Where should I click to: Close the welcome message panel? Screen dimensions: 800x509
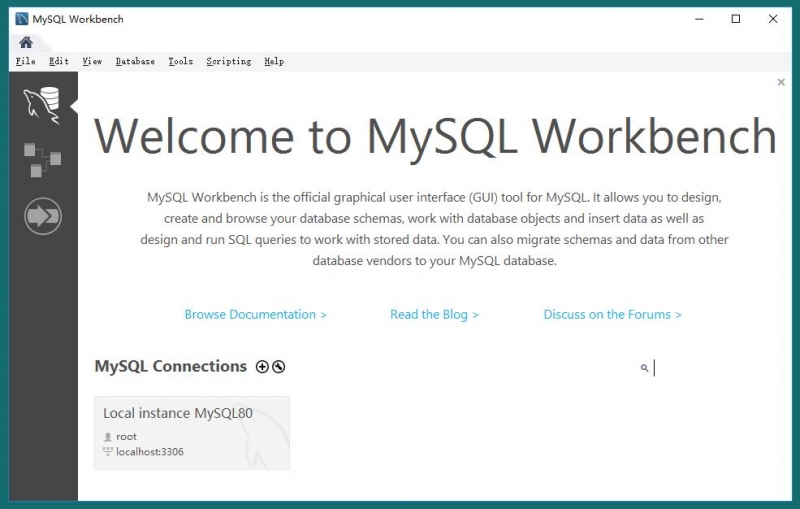[781, 83]
